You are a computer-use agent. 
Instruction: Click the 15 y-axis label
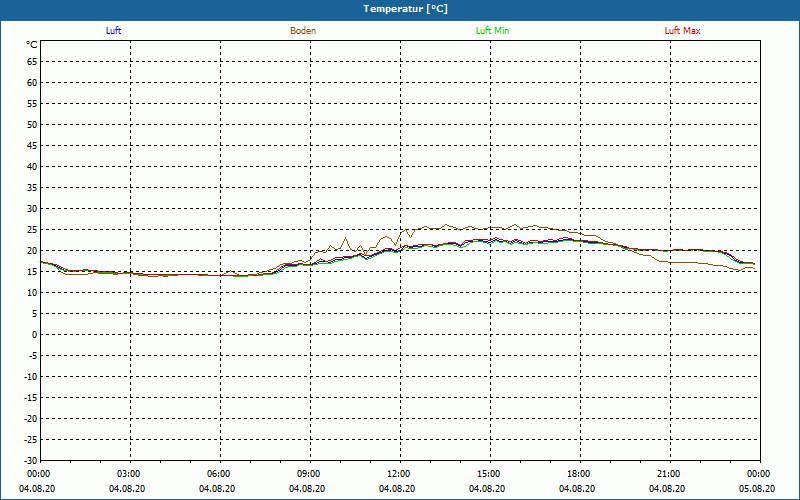coord(32,272)
